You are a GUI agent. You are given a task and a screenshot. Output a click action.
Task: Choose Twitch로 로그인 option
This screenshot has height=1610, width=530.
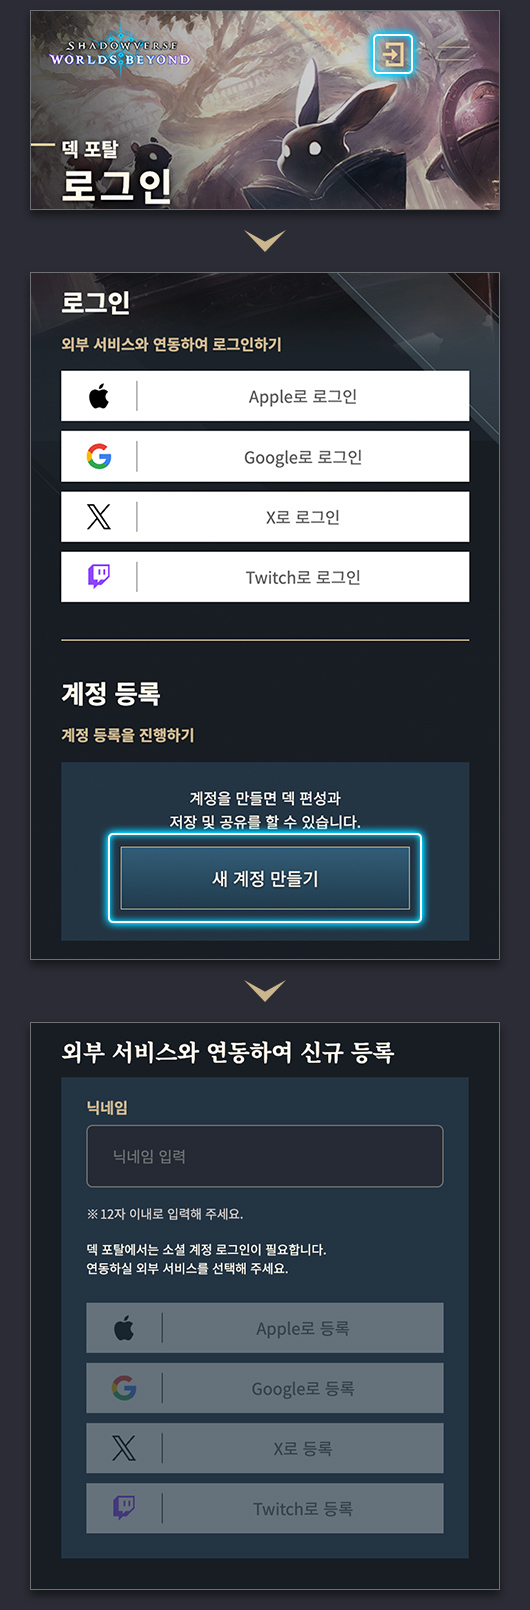[265, 577]
